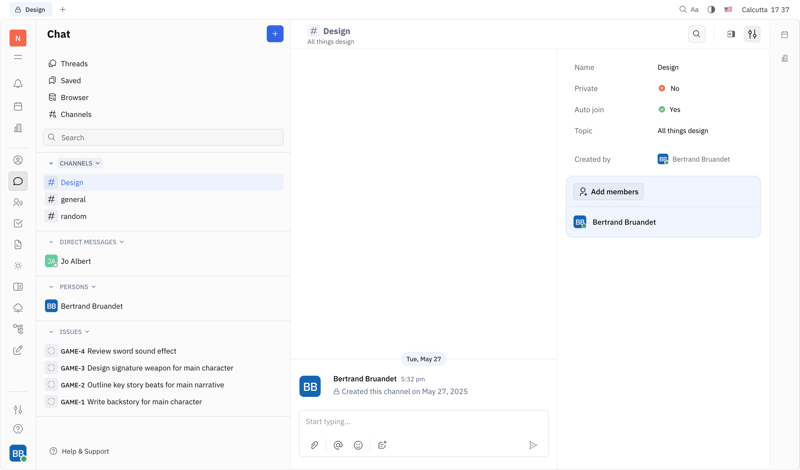The width and height of the screenshot is (800, 470).
Task: Collapse the PERSONS group arrow
Action: pyautogui.click(x=51, y=287)
